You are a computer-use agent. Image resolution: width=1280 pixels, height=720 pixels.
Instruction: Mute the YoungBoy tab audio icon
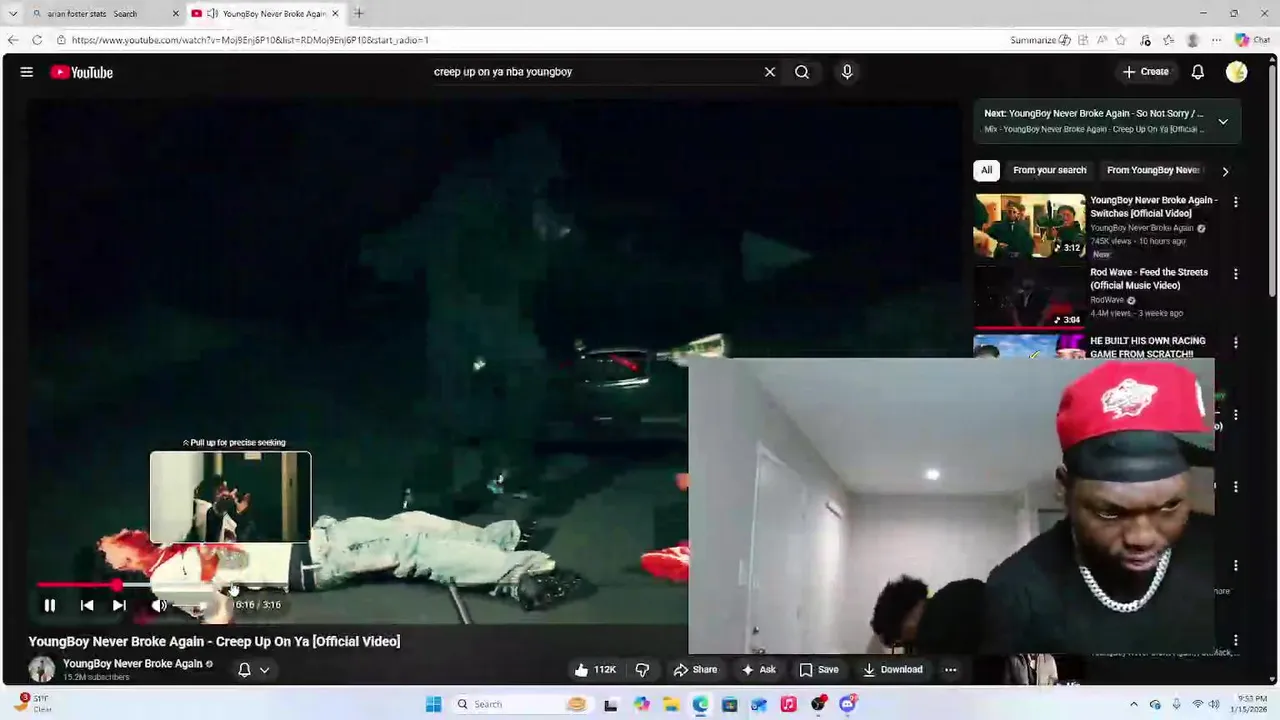(x=212, y=14)
